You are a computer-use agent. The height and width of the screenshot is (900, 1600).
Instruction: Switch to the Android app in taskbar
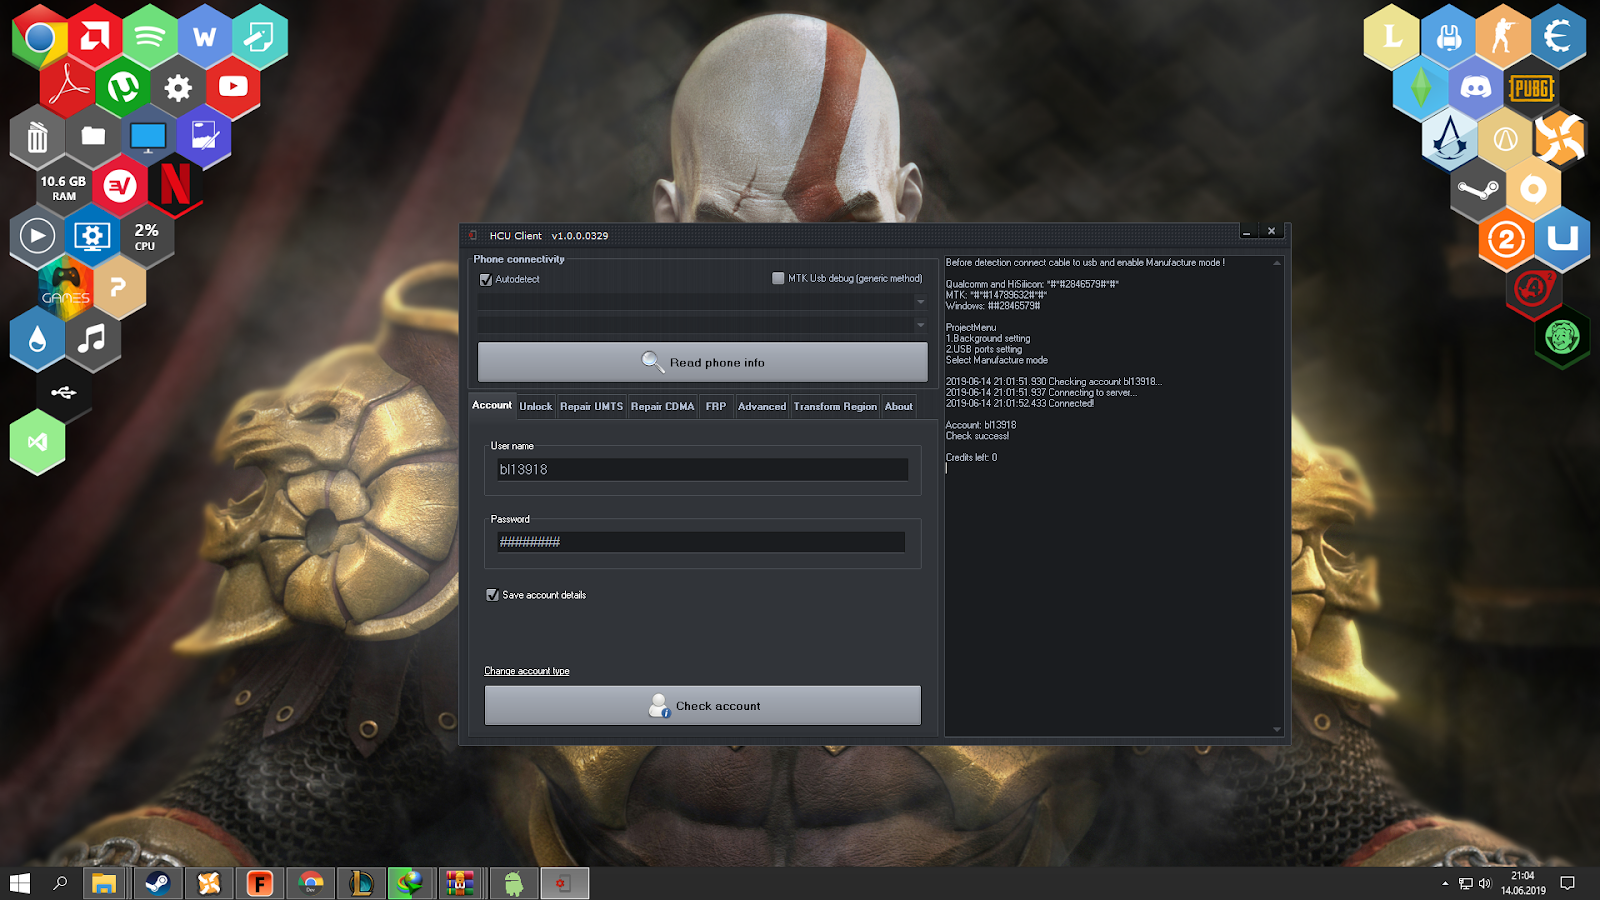point(513,883)
